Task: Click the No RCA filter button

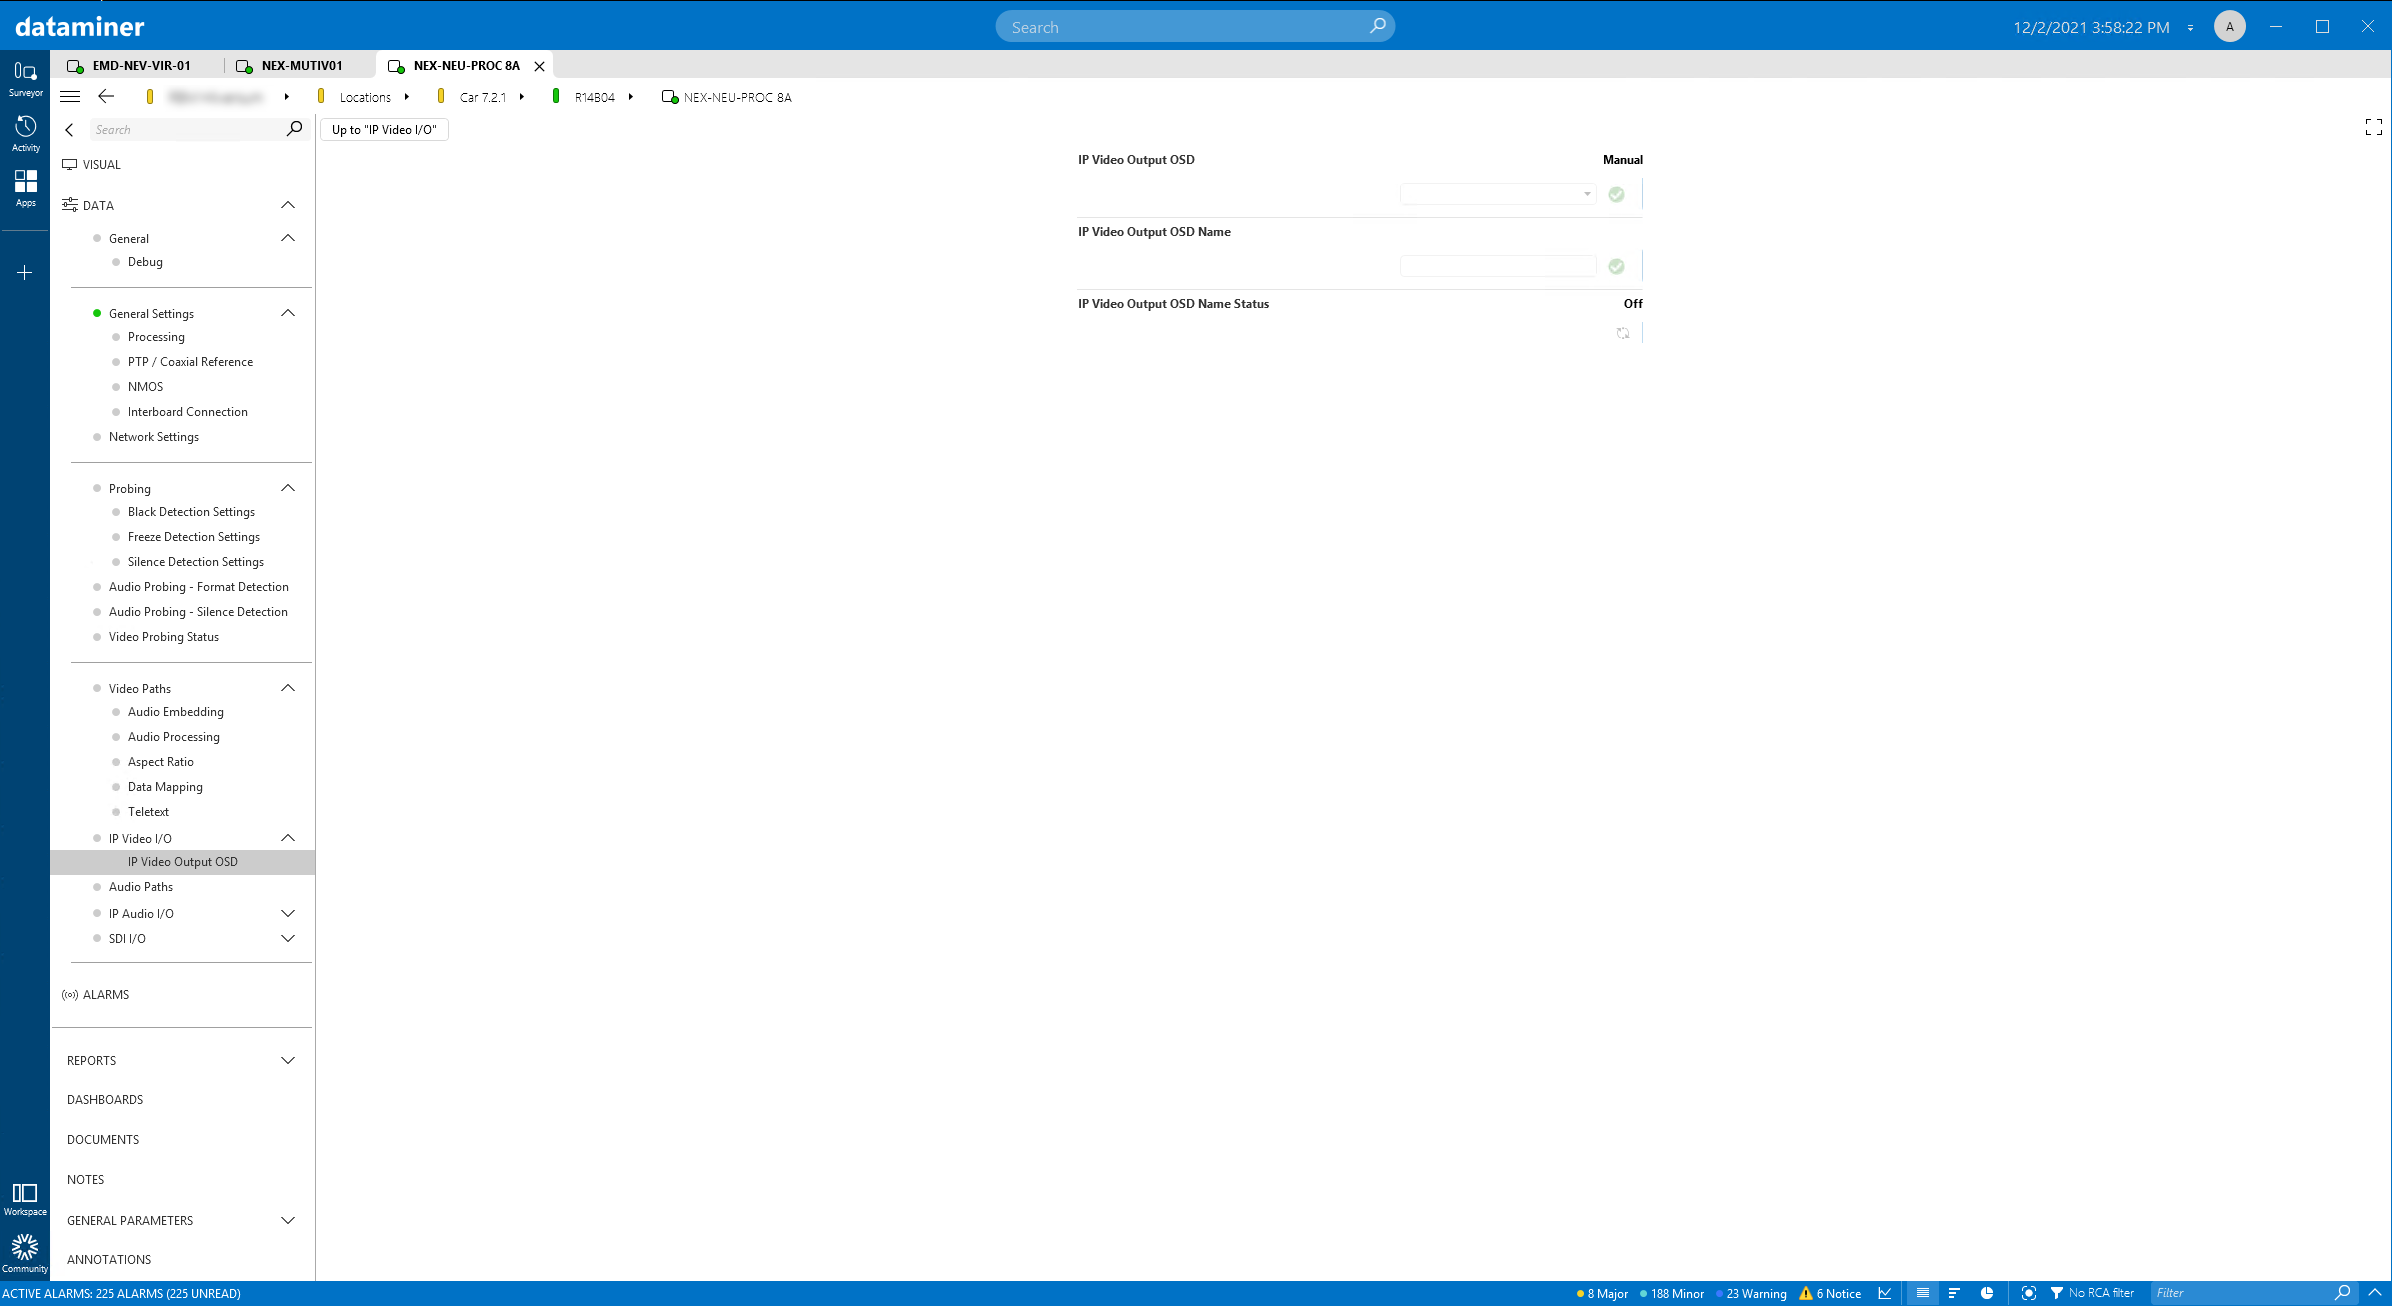Action: [2092, 1293]
